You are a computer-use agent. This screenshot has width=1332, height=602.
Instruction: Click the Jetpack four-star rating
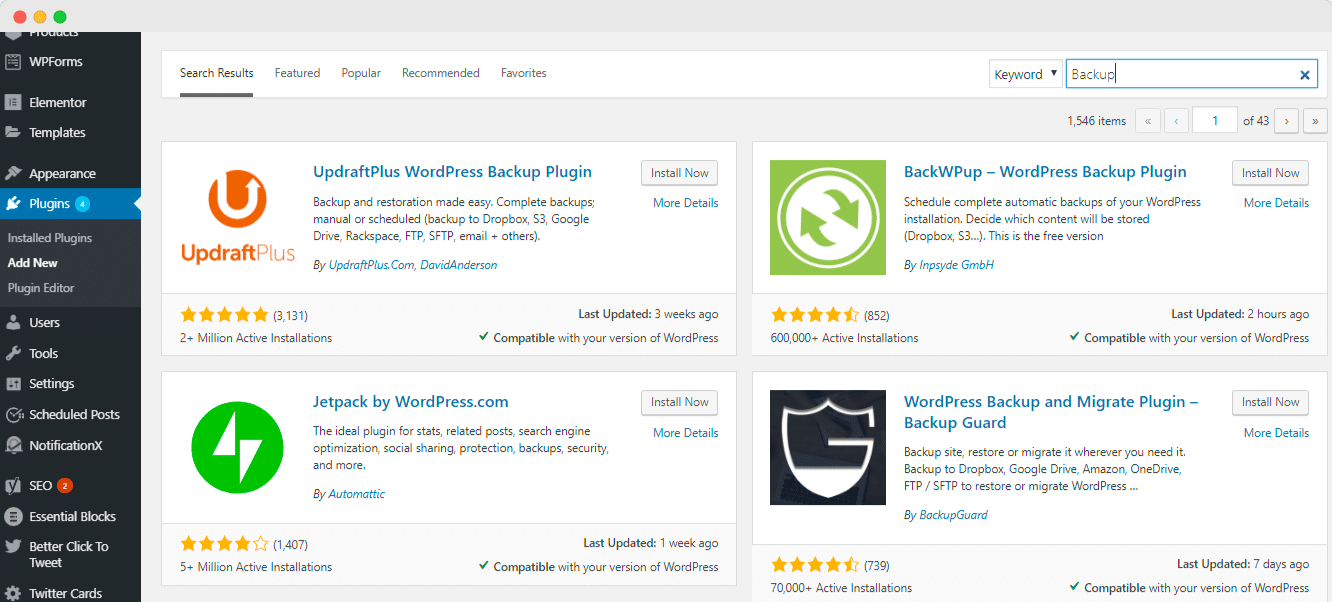(225, 544)
